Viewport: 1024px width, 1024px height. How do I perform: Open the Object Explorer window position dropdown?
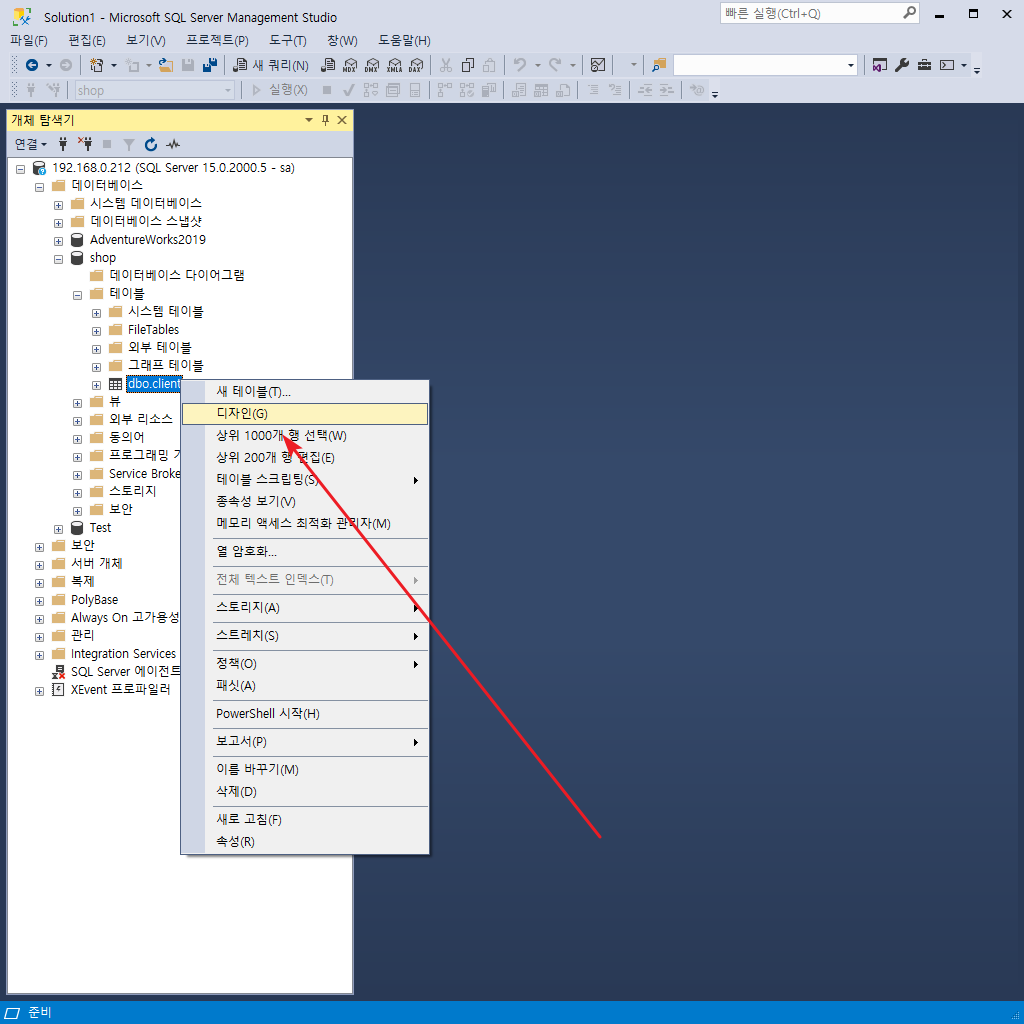point(309,120)
